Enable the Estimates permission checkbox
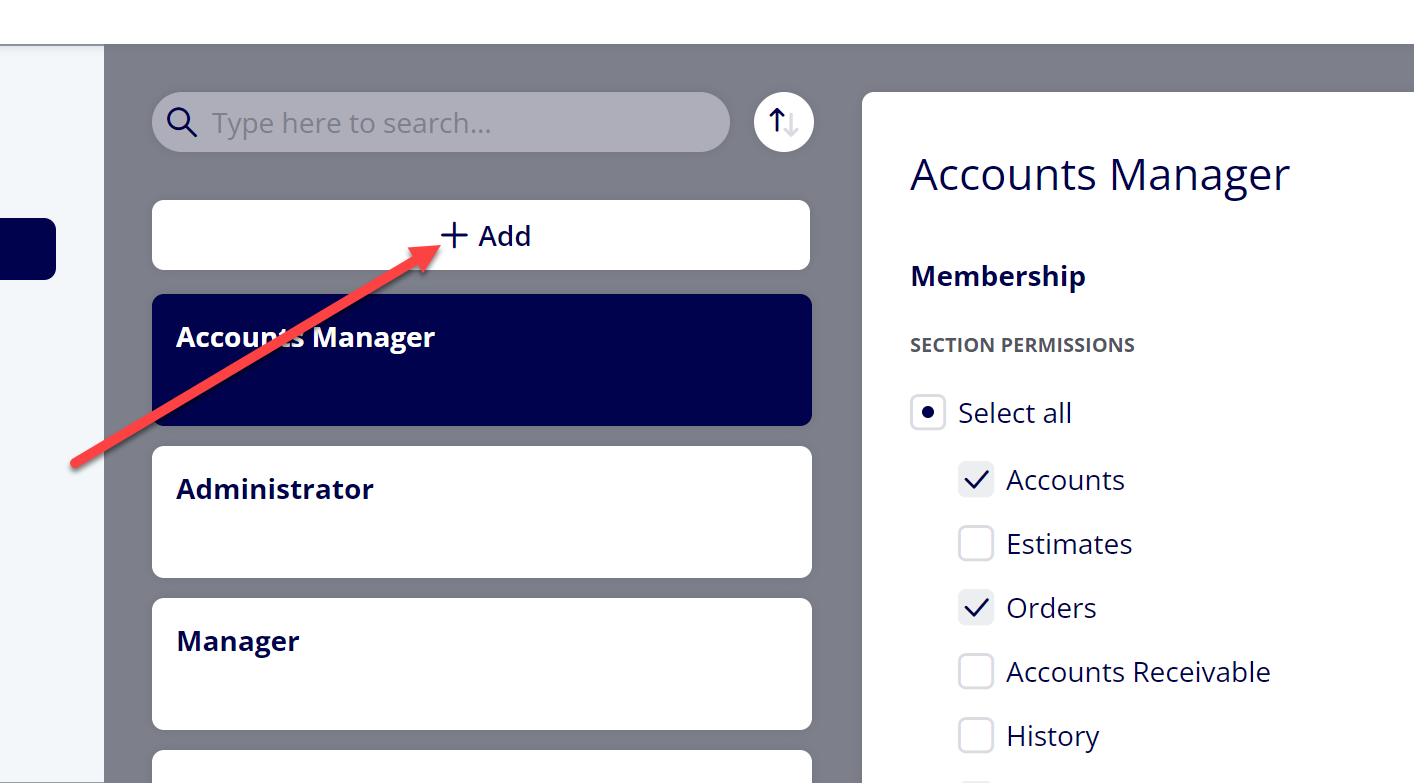 [976, 544]
